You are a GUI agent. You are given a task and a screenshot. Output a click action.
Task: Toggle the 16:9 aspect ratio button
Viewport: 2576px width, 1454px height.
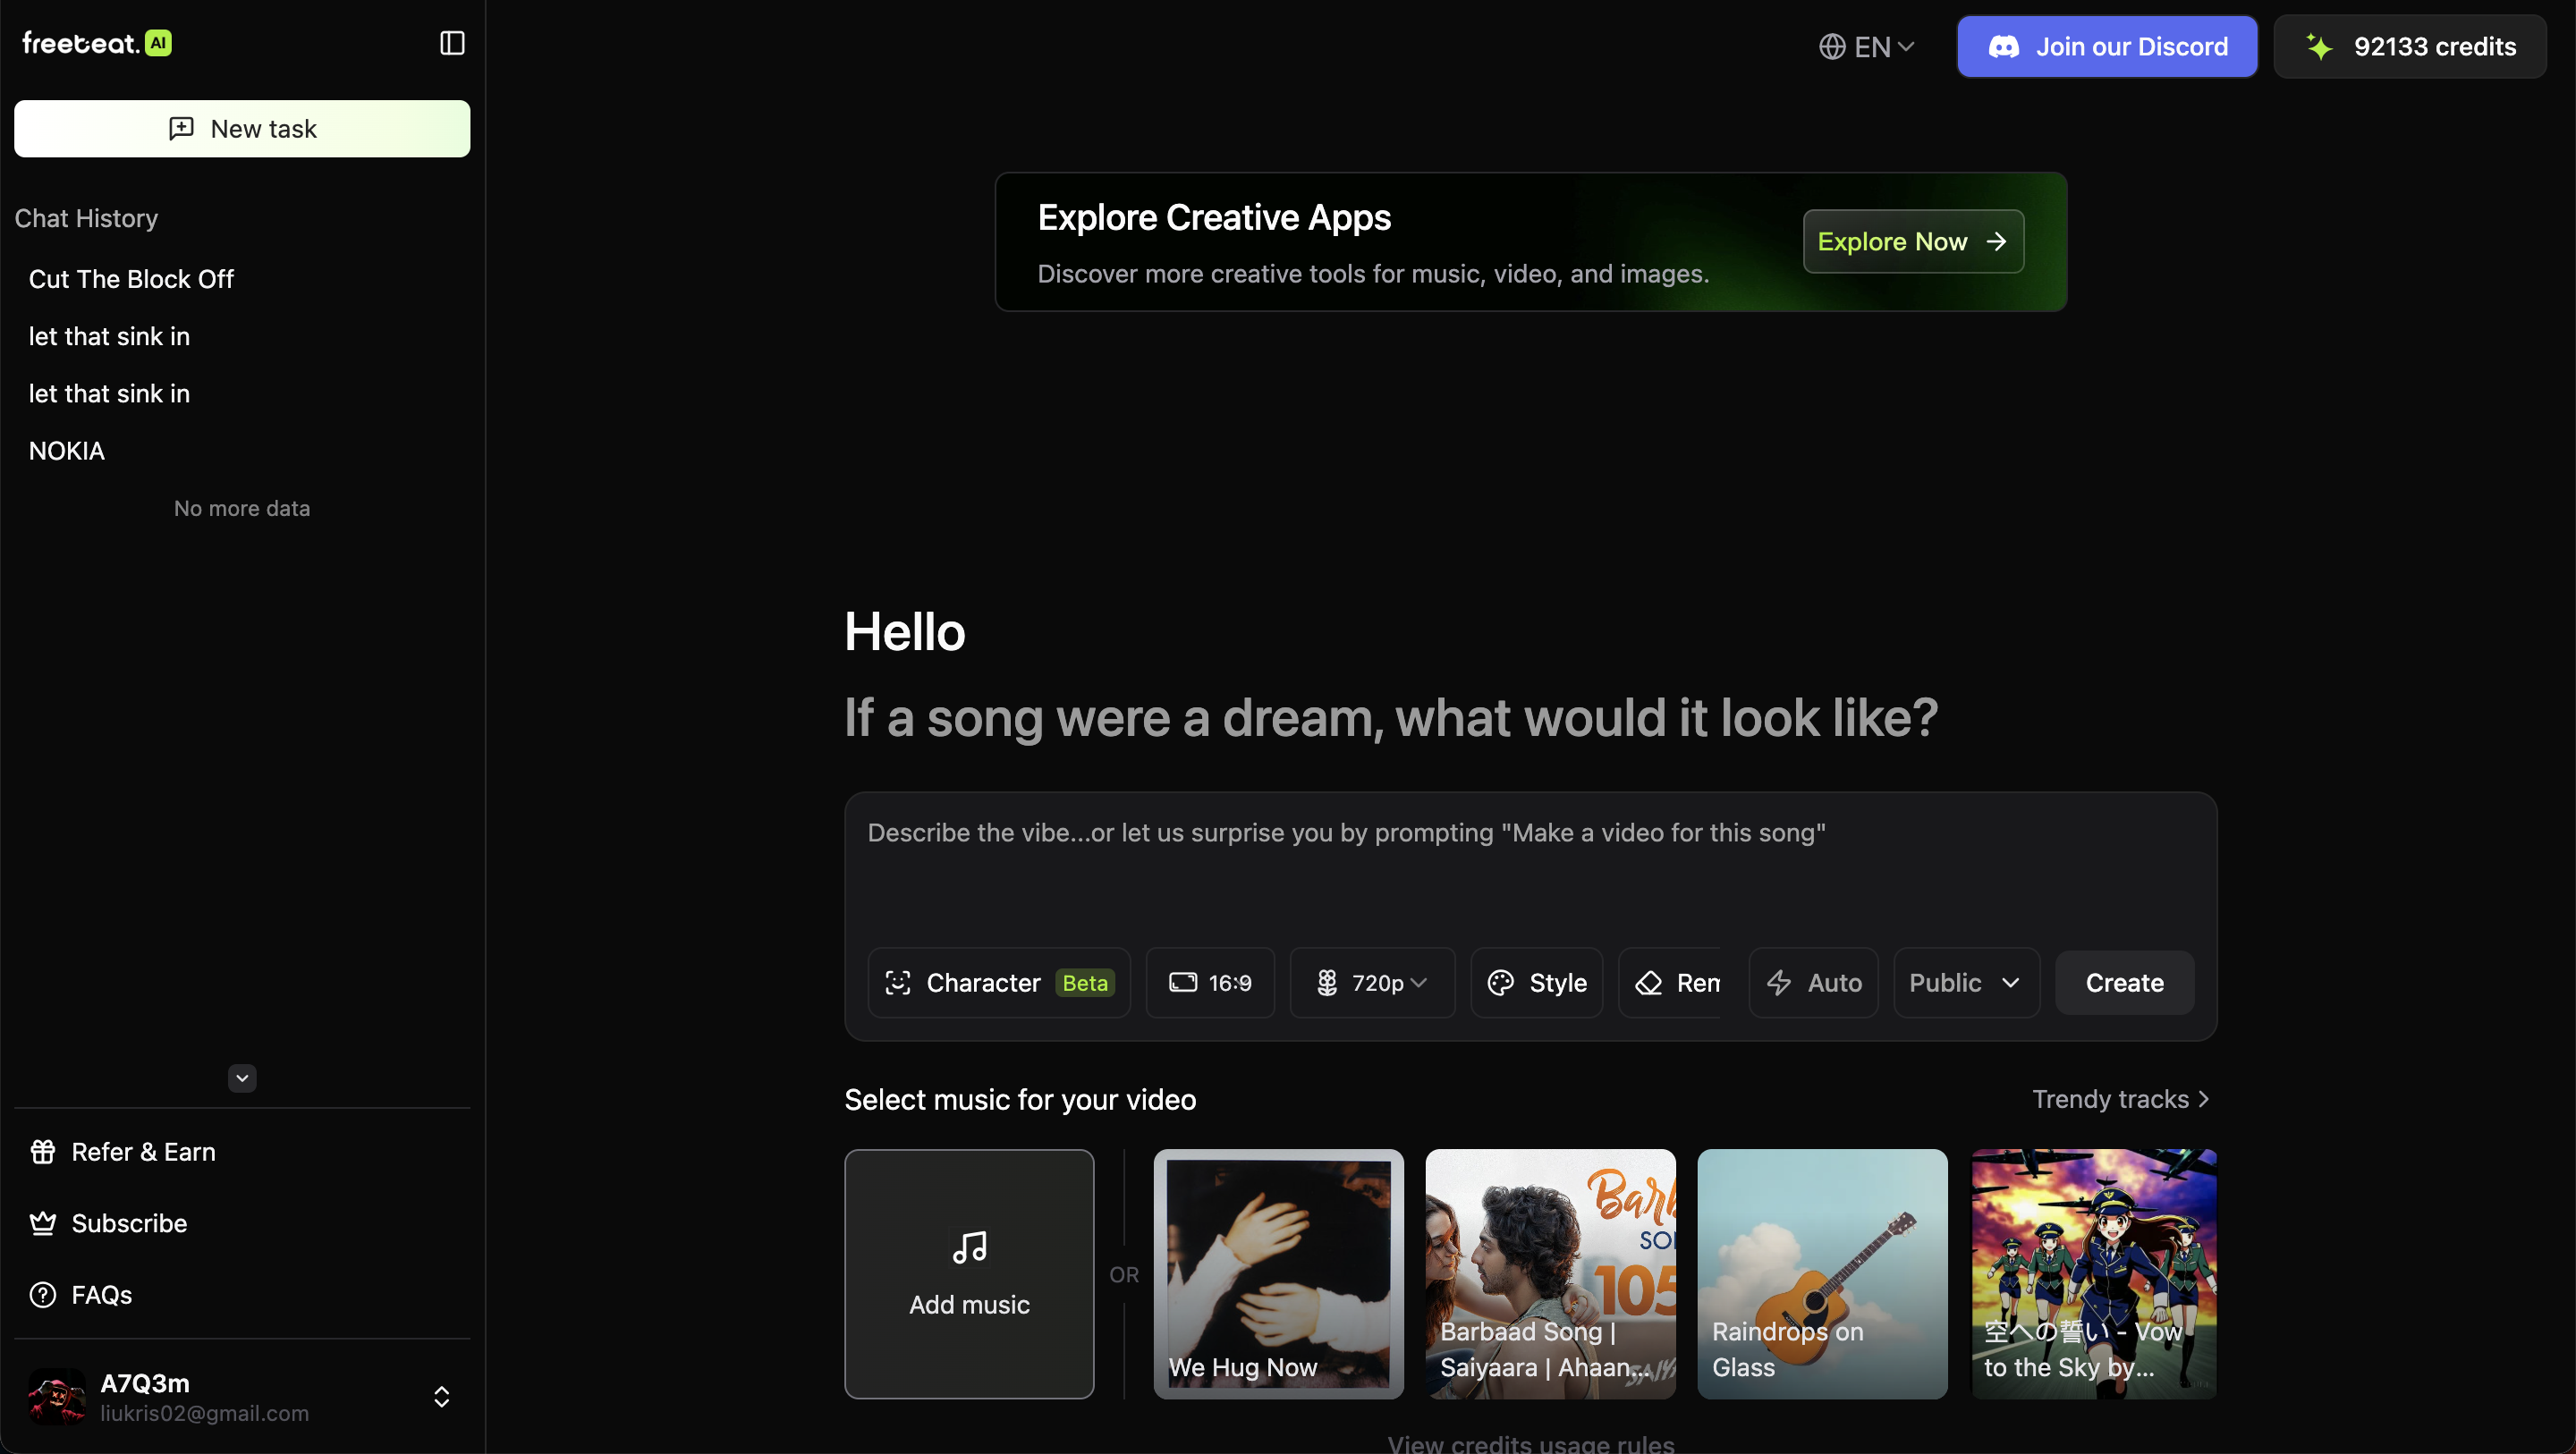1210,983
